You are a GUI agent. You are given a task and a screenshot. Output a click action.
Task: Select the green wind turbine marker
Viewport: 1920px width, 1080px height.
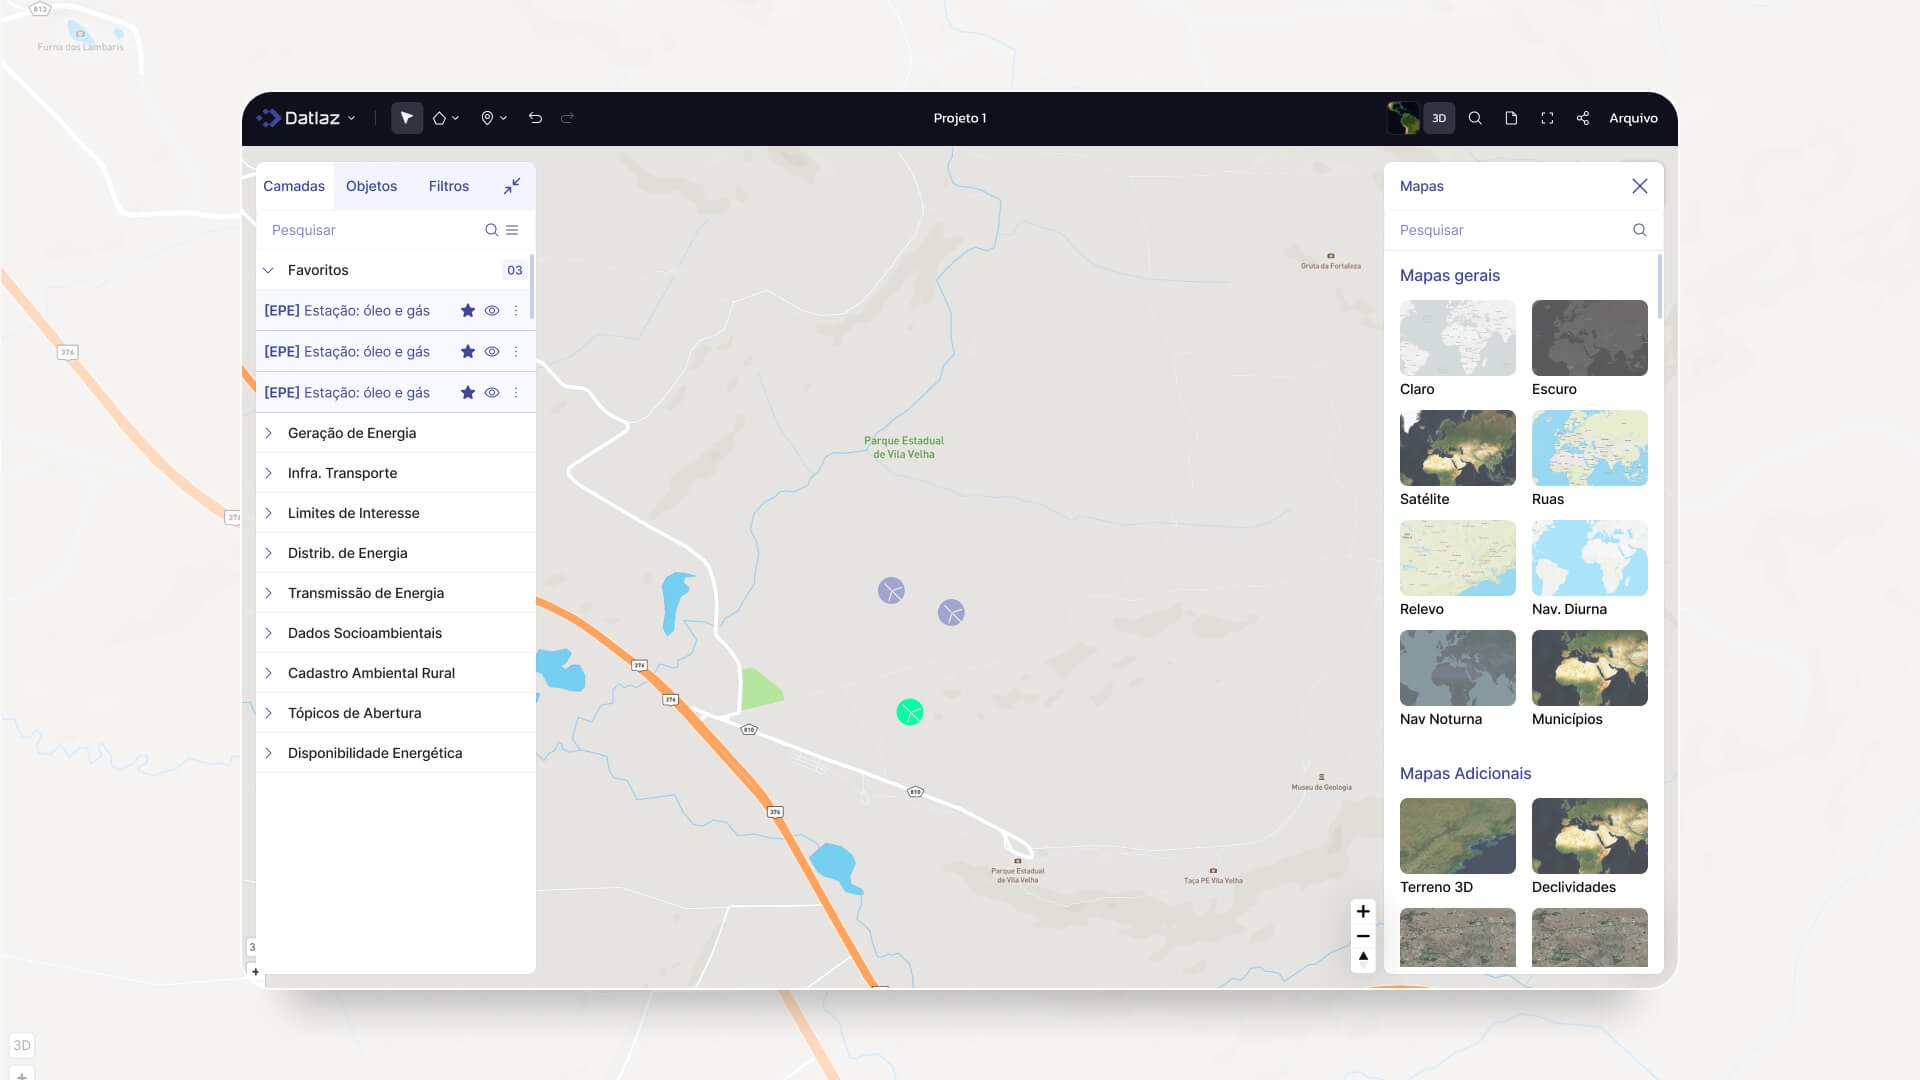[910, 712]
